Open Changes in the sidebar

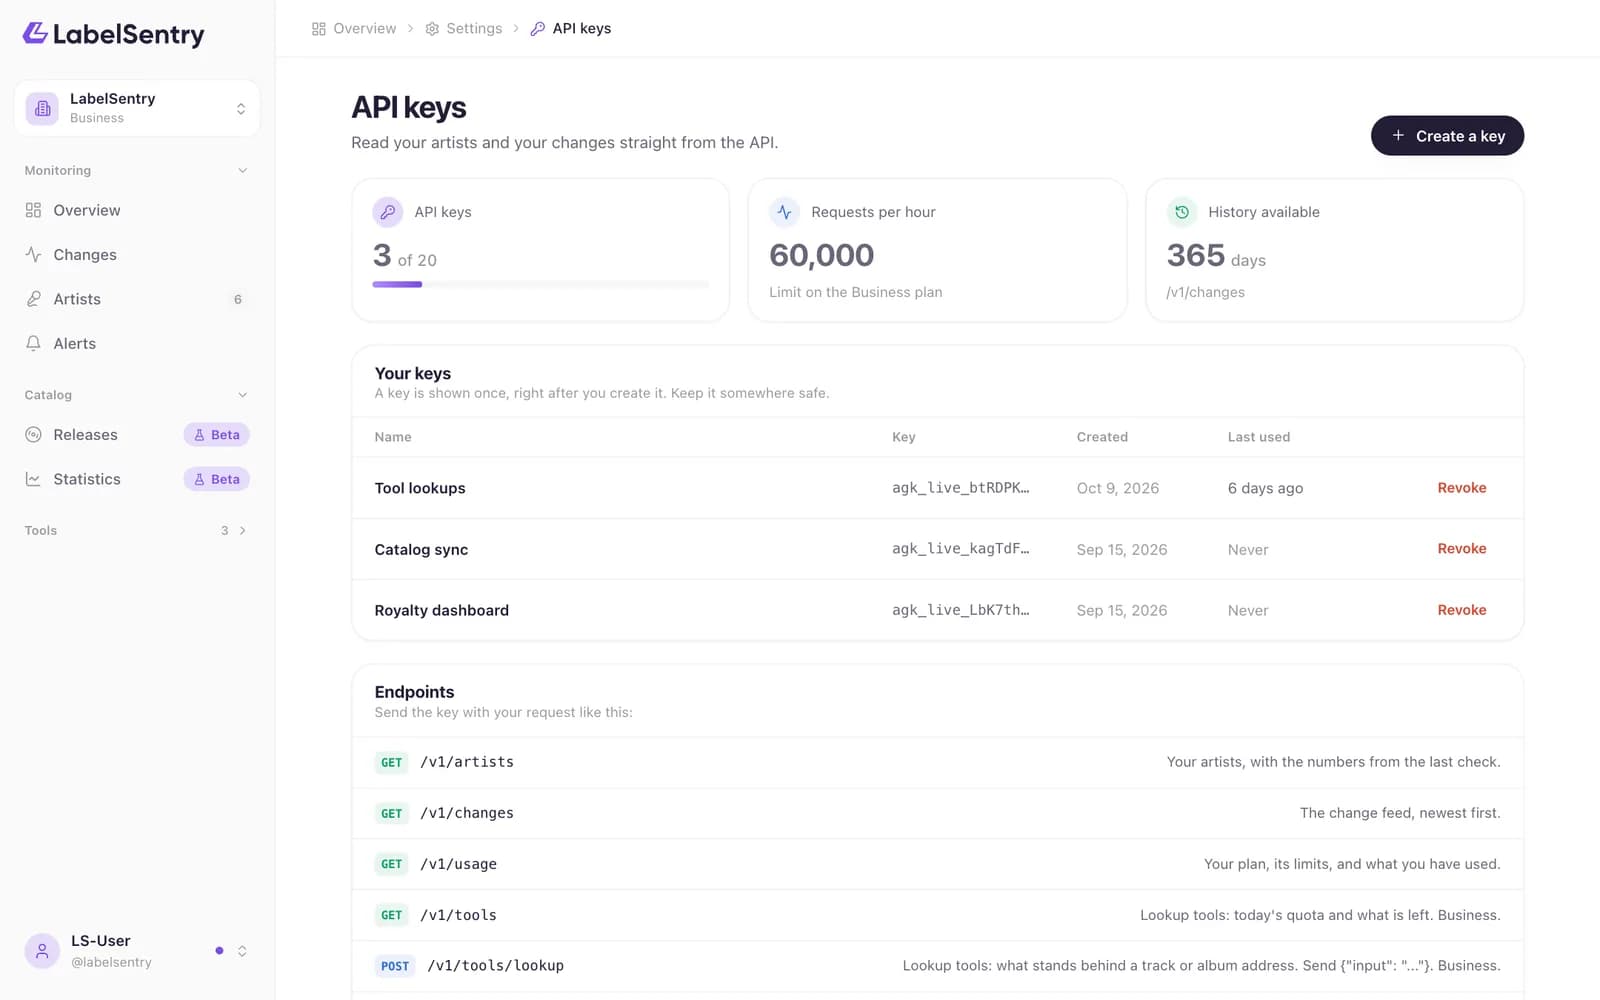point(137,254)
